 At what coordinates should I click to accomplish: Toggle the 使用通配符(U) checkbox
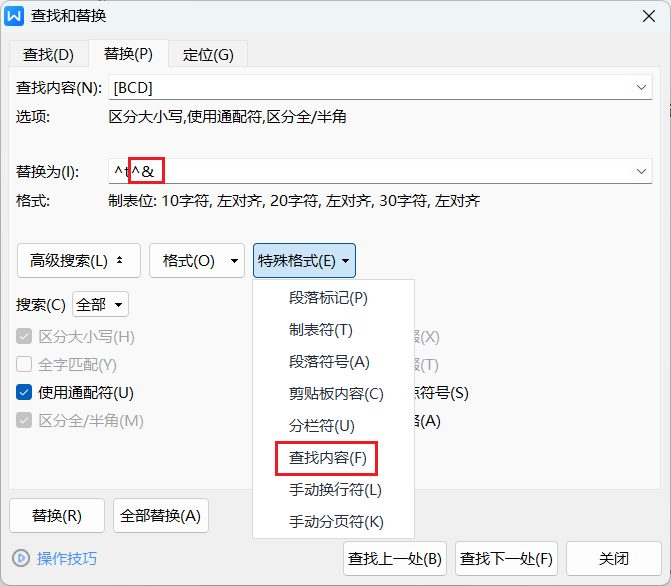[x=25, y=393]
